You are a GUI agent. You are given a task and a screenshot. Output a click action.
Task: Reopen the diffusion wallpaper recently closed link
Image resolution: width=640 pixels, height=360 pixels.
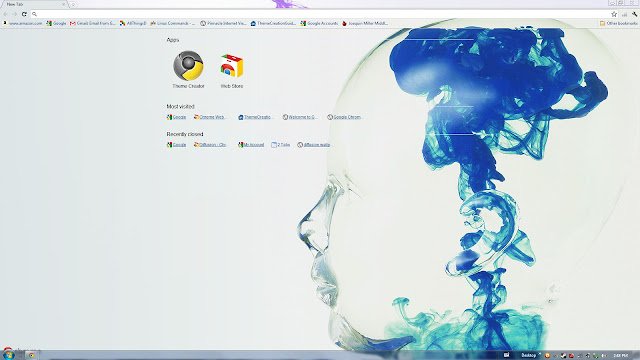click(313, 145)
